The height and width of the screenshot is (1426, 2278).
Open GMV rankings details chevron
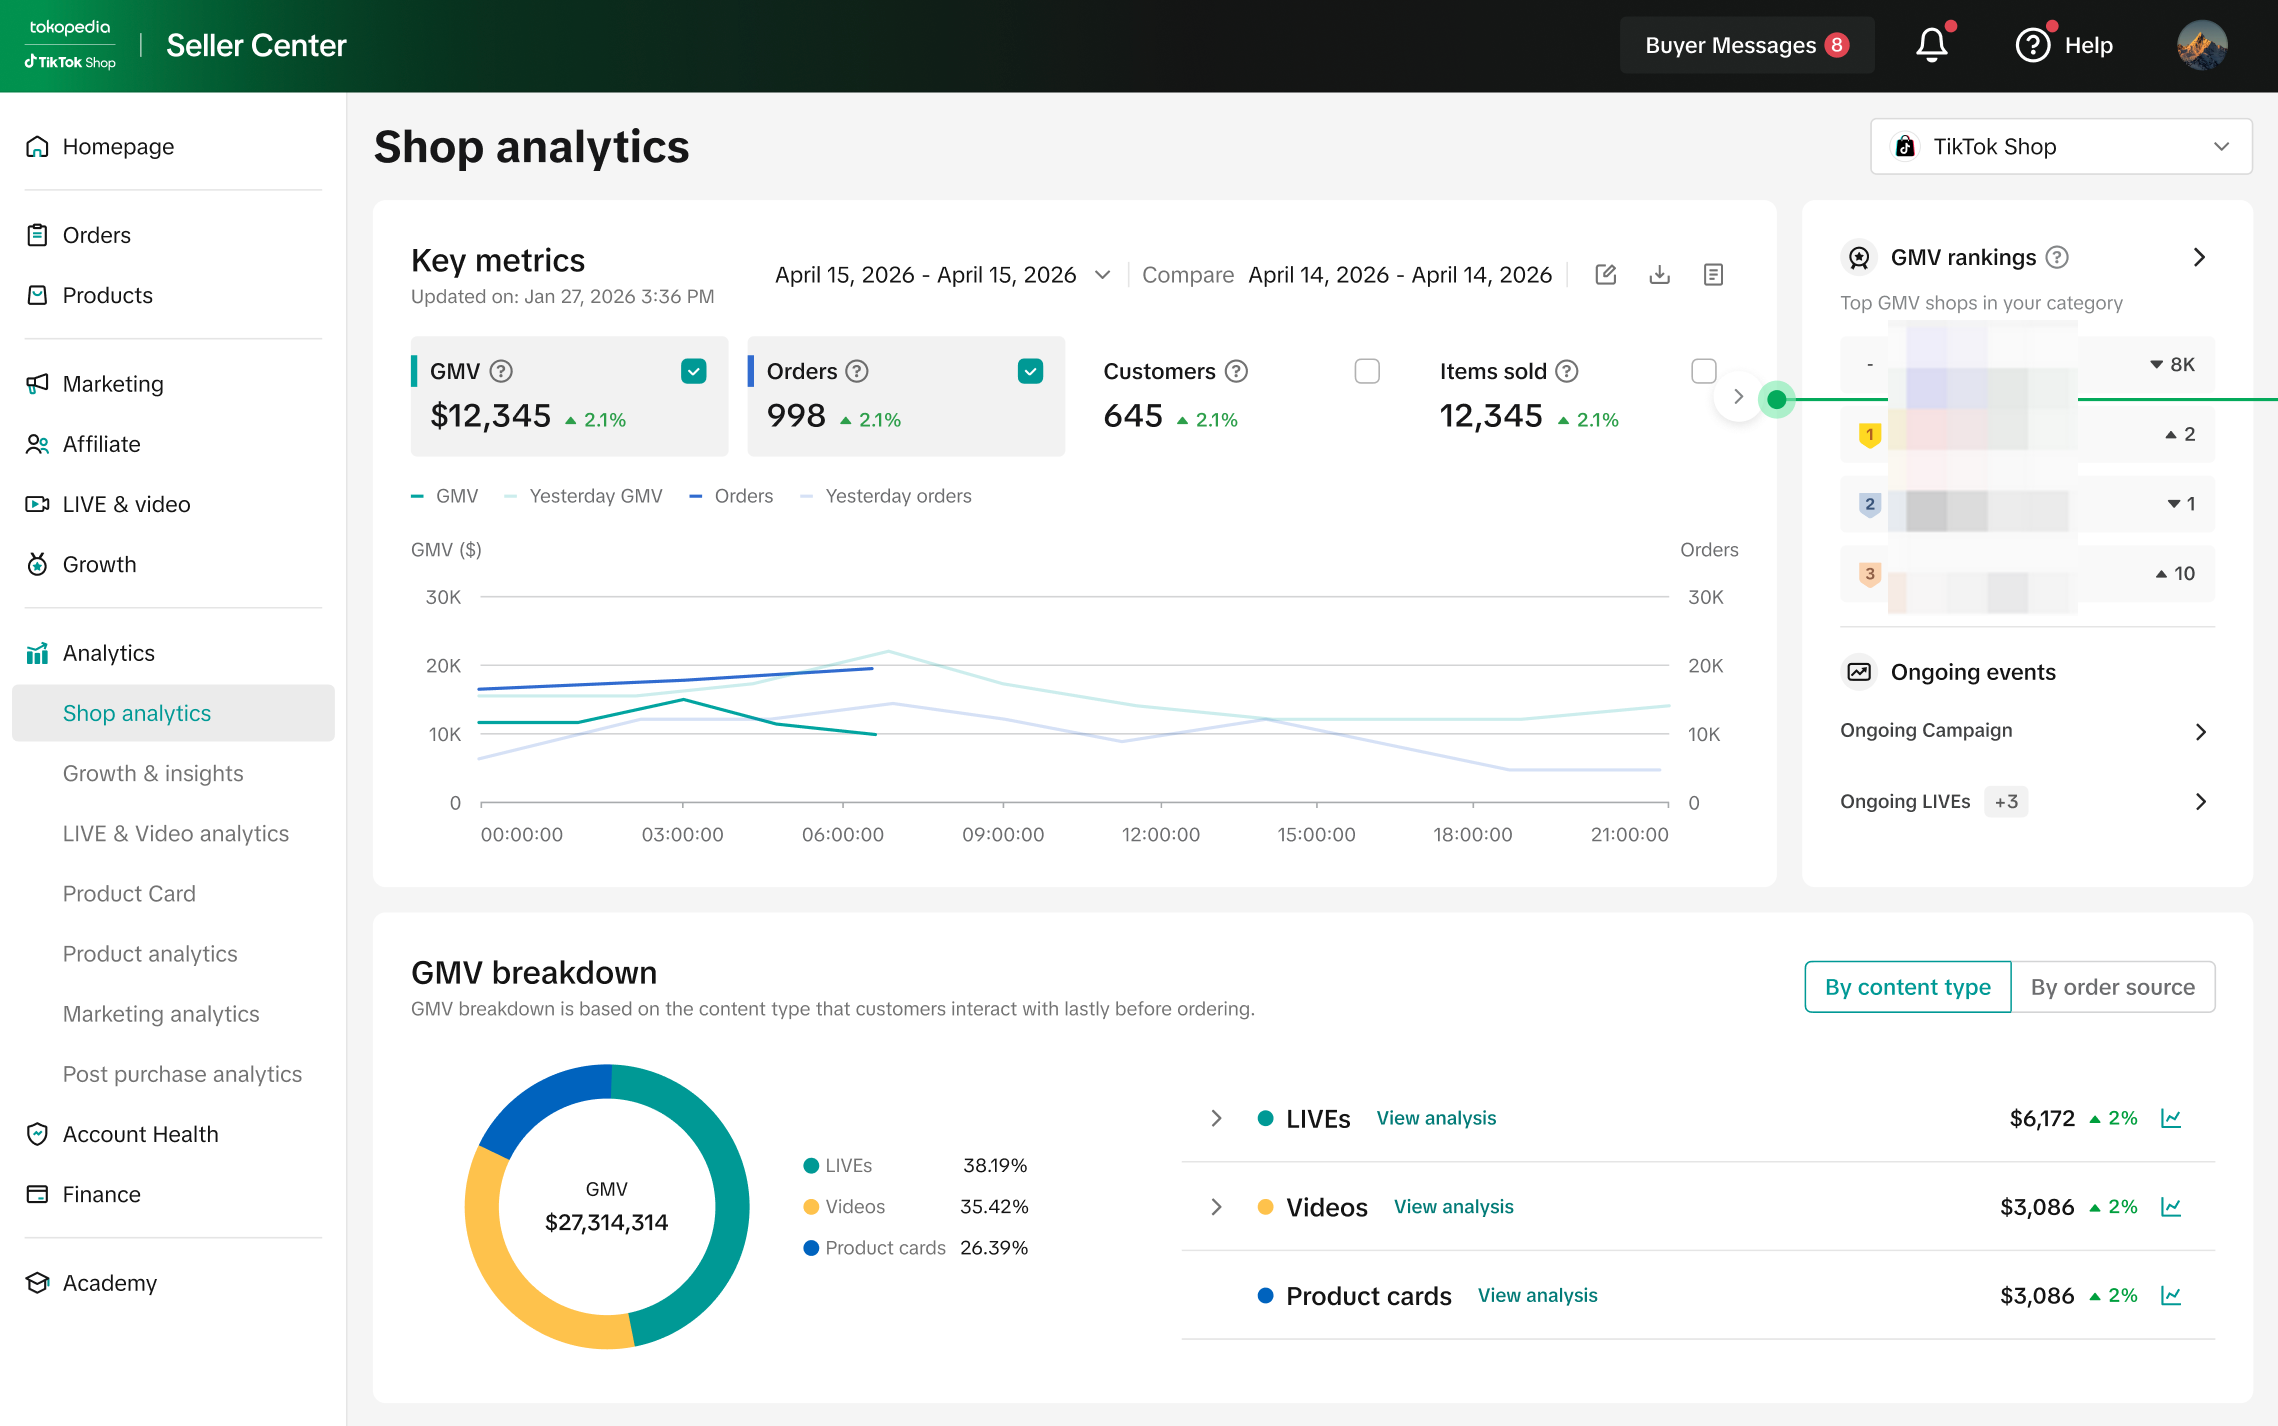[2199, 257]
